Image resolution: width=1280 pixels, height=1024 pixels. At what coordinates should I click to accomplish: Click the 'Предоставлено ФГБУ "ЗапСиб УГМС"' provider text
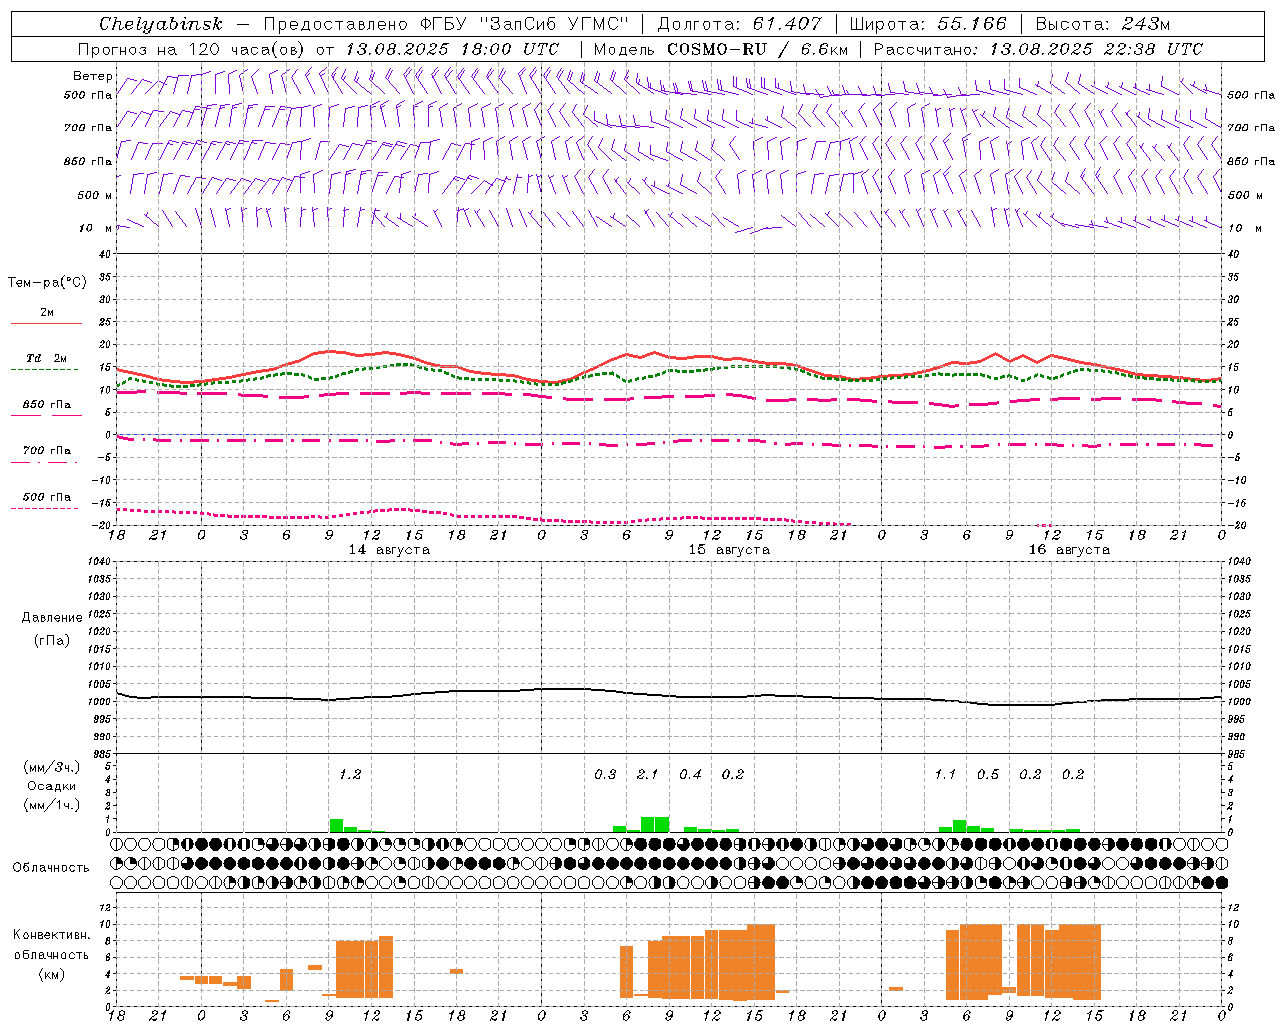point(445,24)
